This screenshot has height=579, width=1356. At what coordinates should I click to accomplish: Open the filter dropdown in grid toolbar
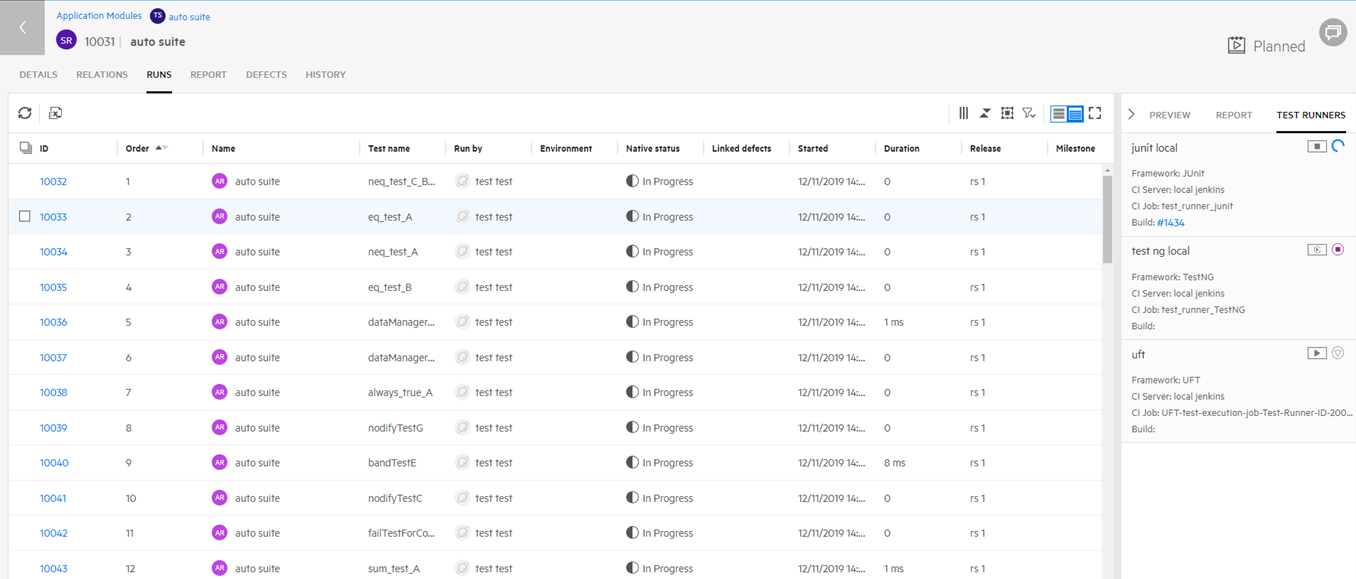(1029, 113)
